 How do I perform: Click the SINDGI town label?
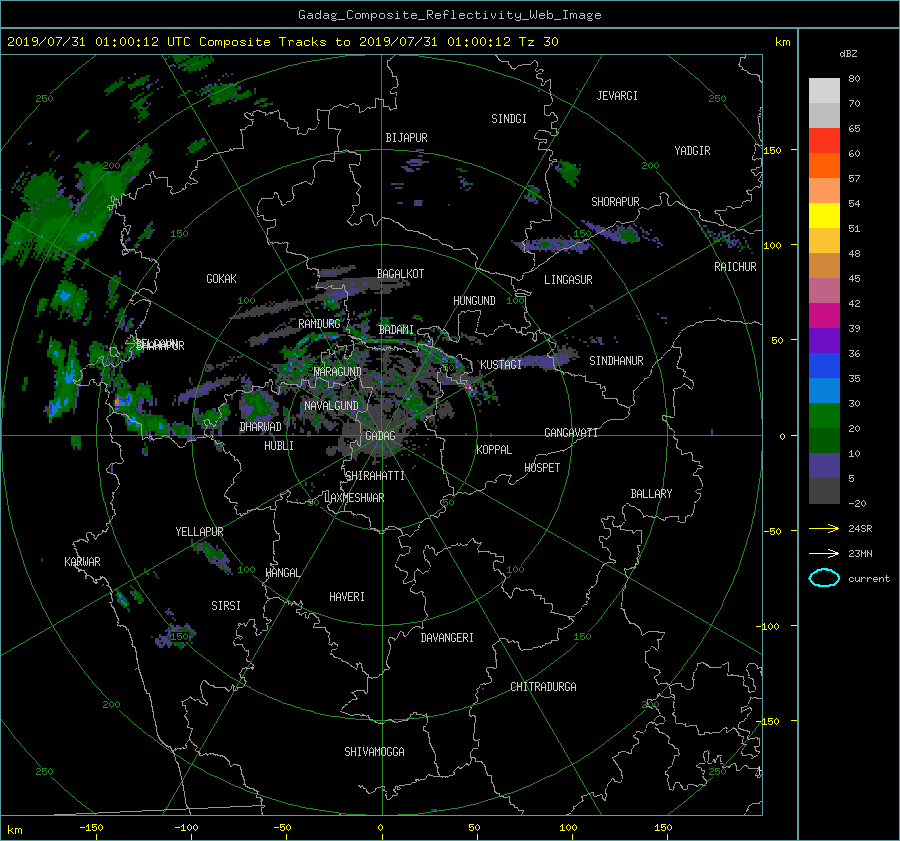[509, 119]
